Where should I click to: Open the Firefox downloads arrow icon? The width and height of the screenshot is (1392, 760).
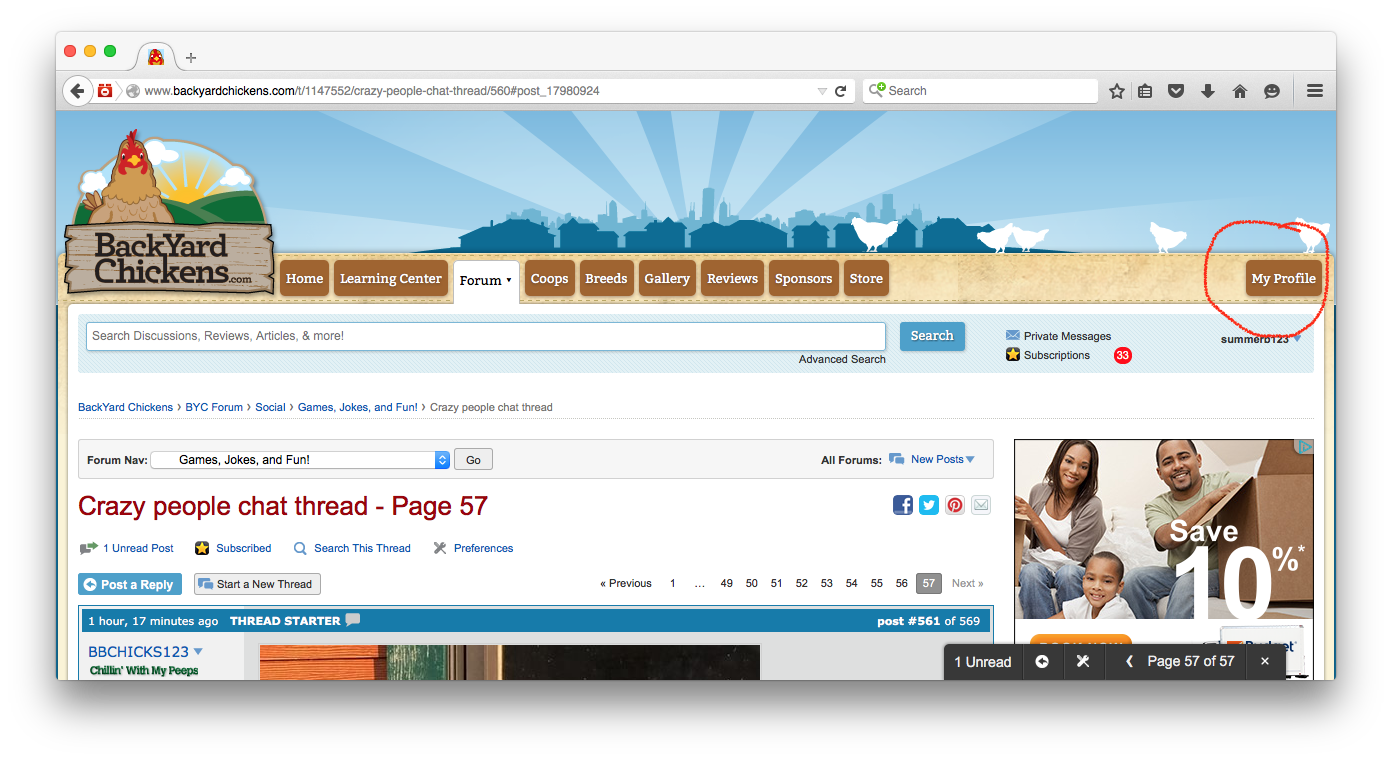(1208, 91)
